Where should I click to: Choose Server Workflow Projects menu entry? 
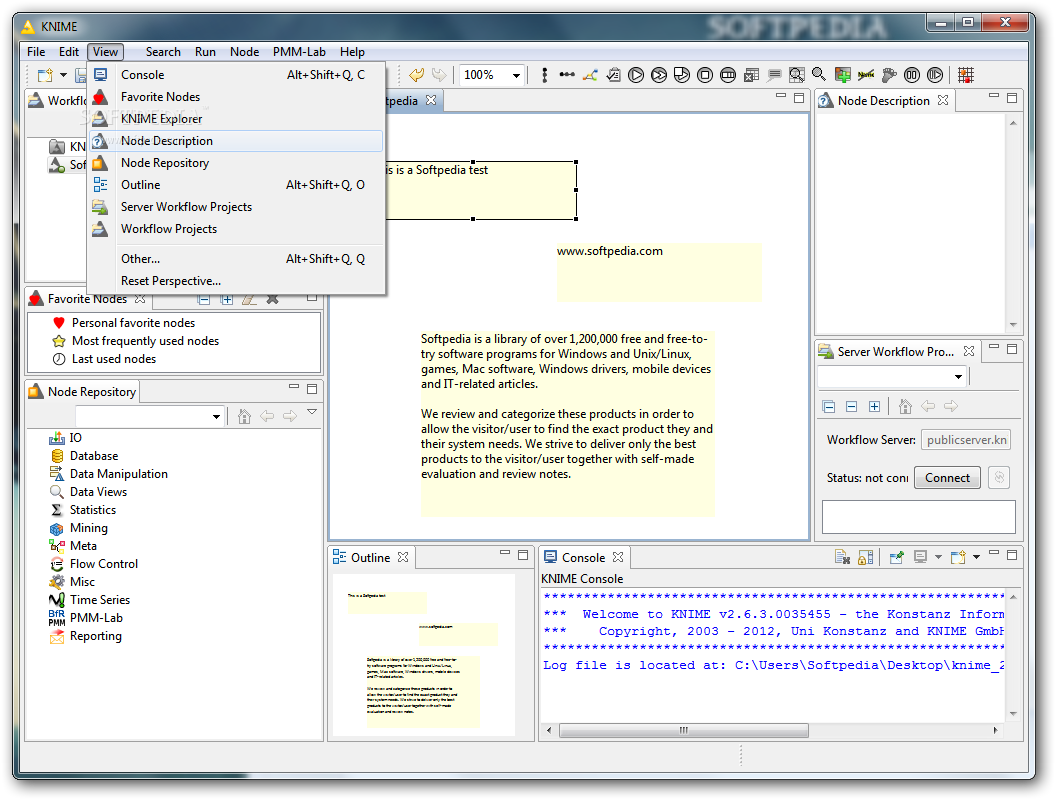point(236,207)
